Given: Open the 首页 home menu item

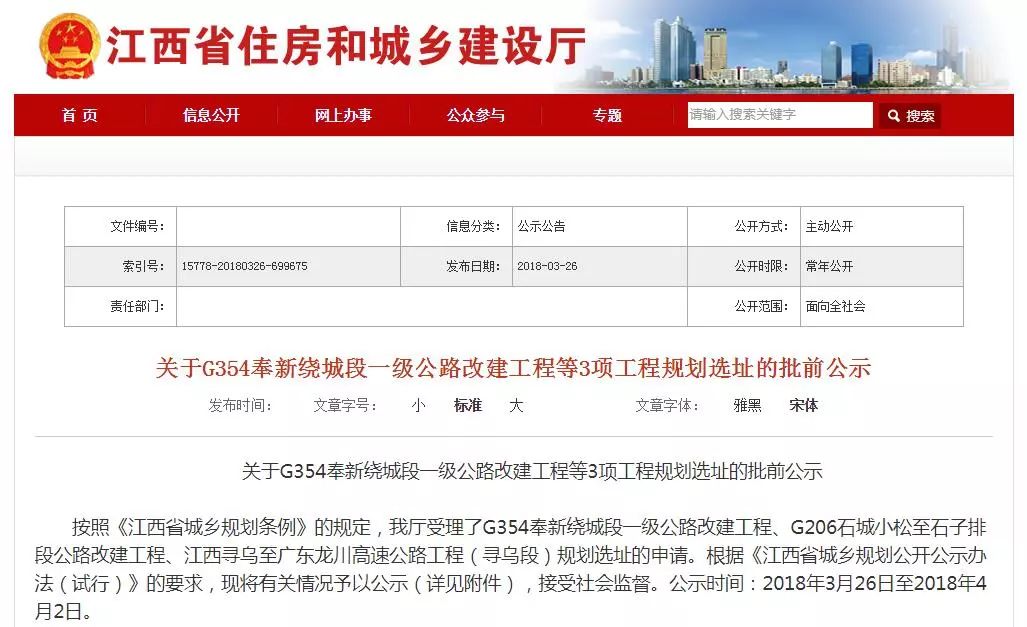Looking at the screenshot, I should click(80, 116).
